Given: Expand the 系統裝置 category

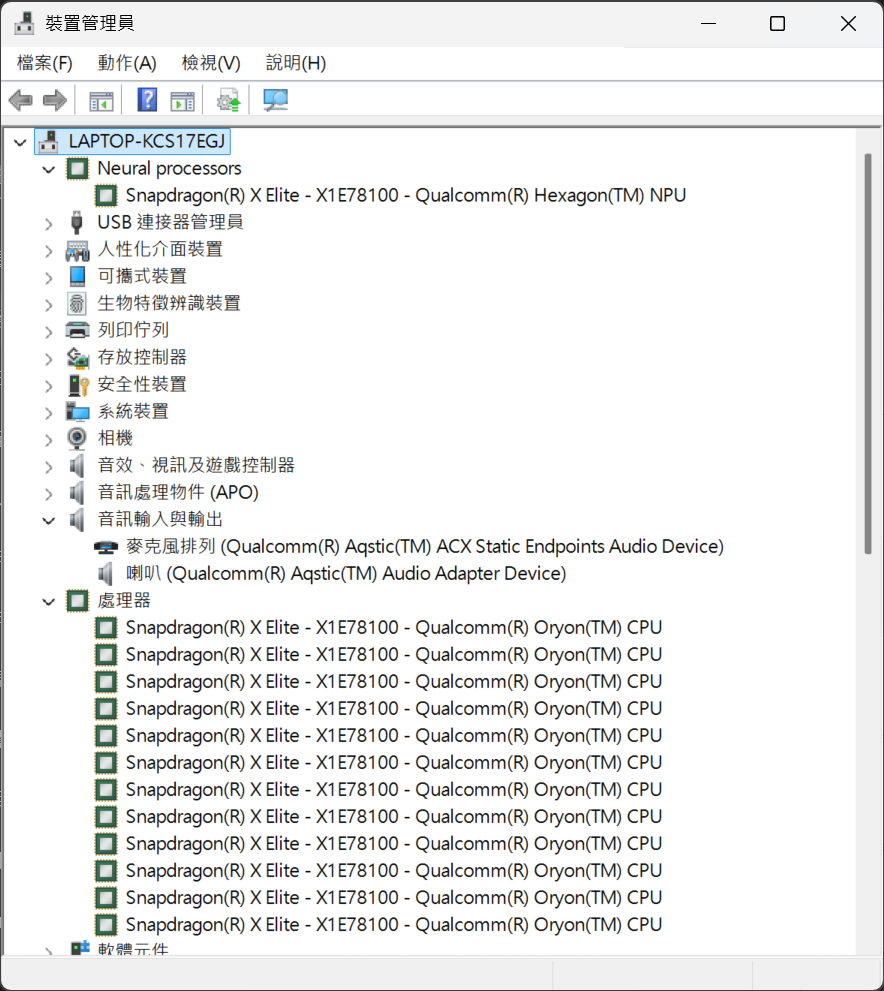Looking at the screenshot, I should pyautogui.click(x=49, y=413).
